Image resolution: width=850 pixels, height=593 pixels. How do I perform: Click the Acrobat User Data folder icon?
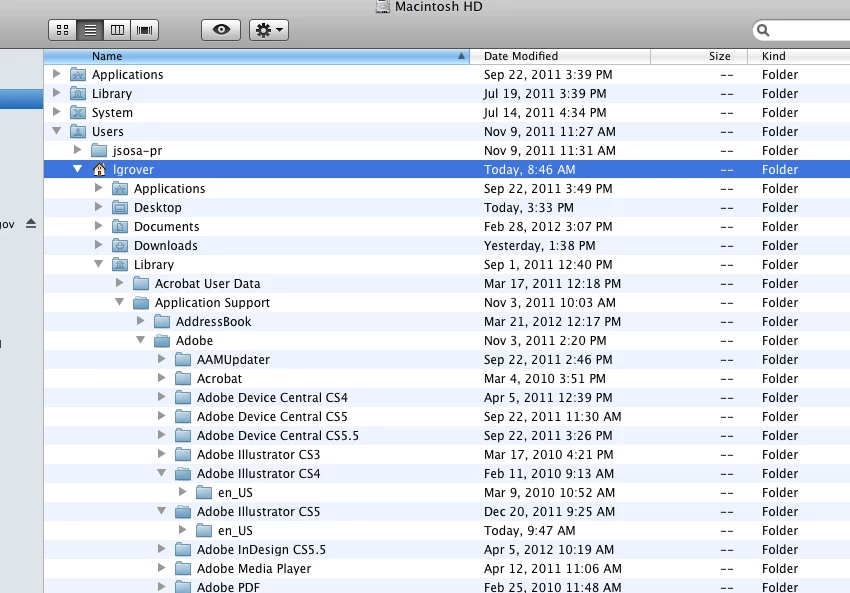coord(141,283)
